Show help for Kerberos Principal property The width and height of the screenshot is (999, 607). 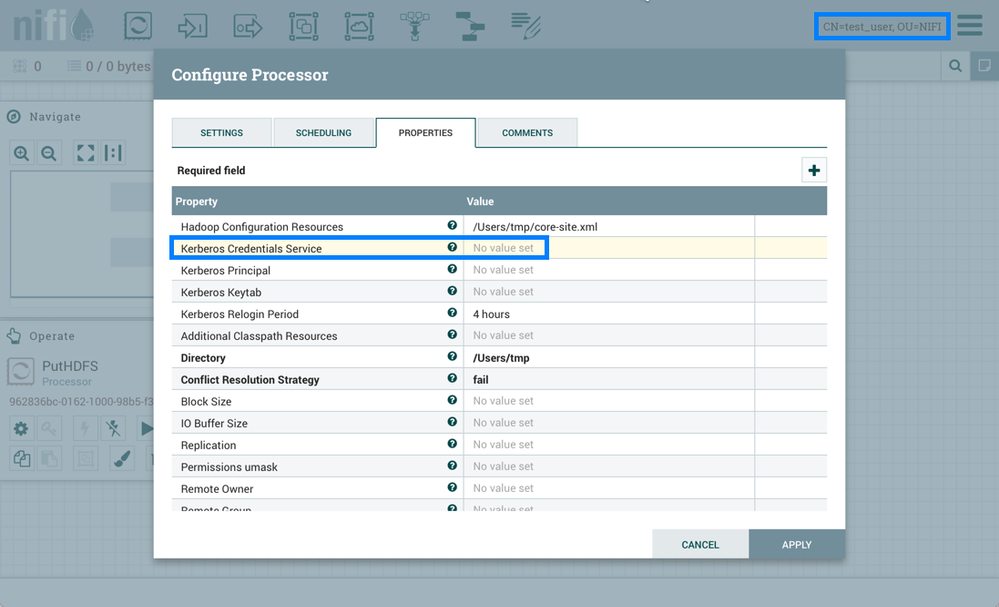(452, 270)
